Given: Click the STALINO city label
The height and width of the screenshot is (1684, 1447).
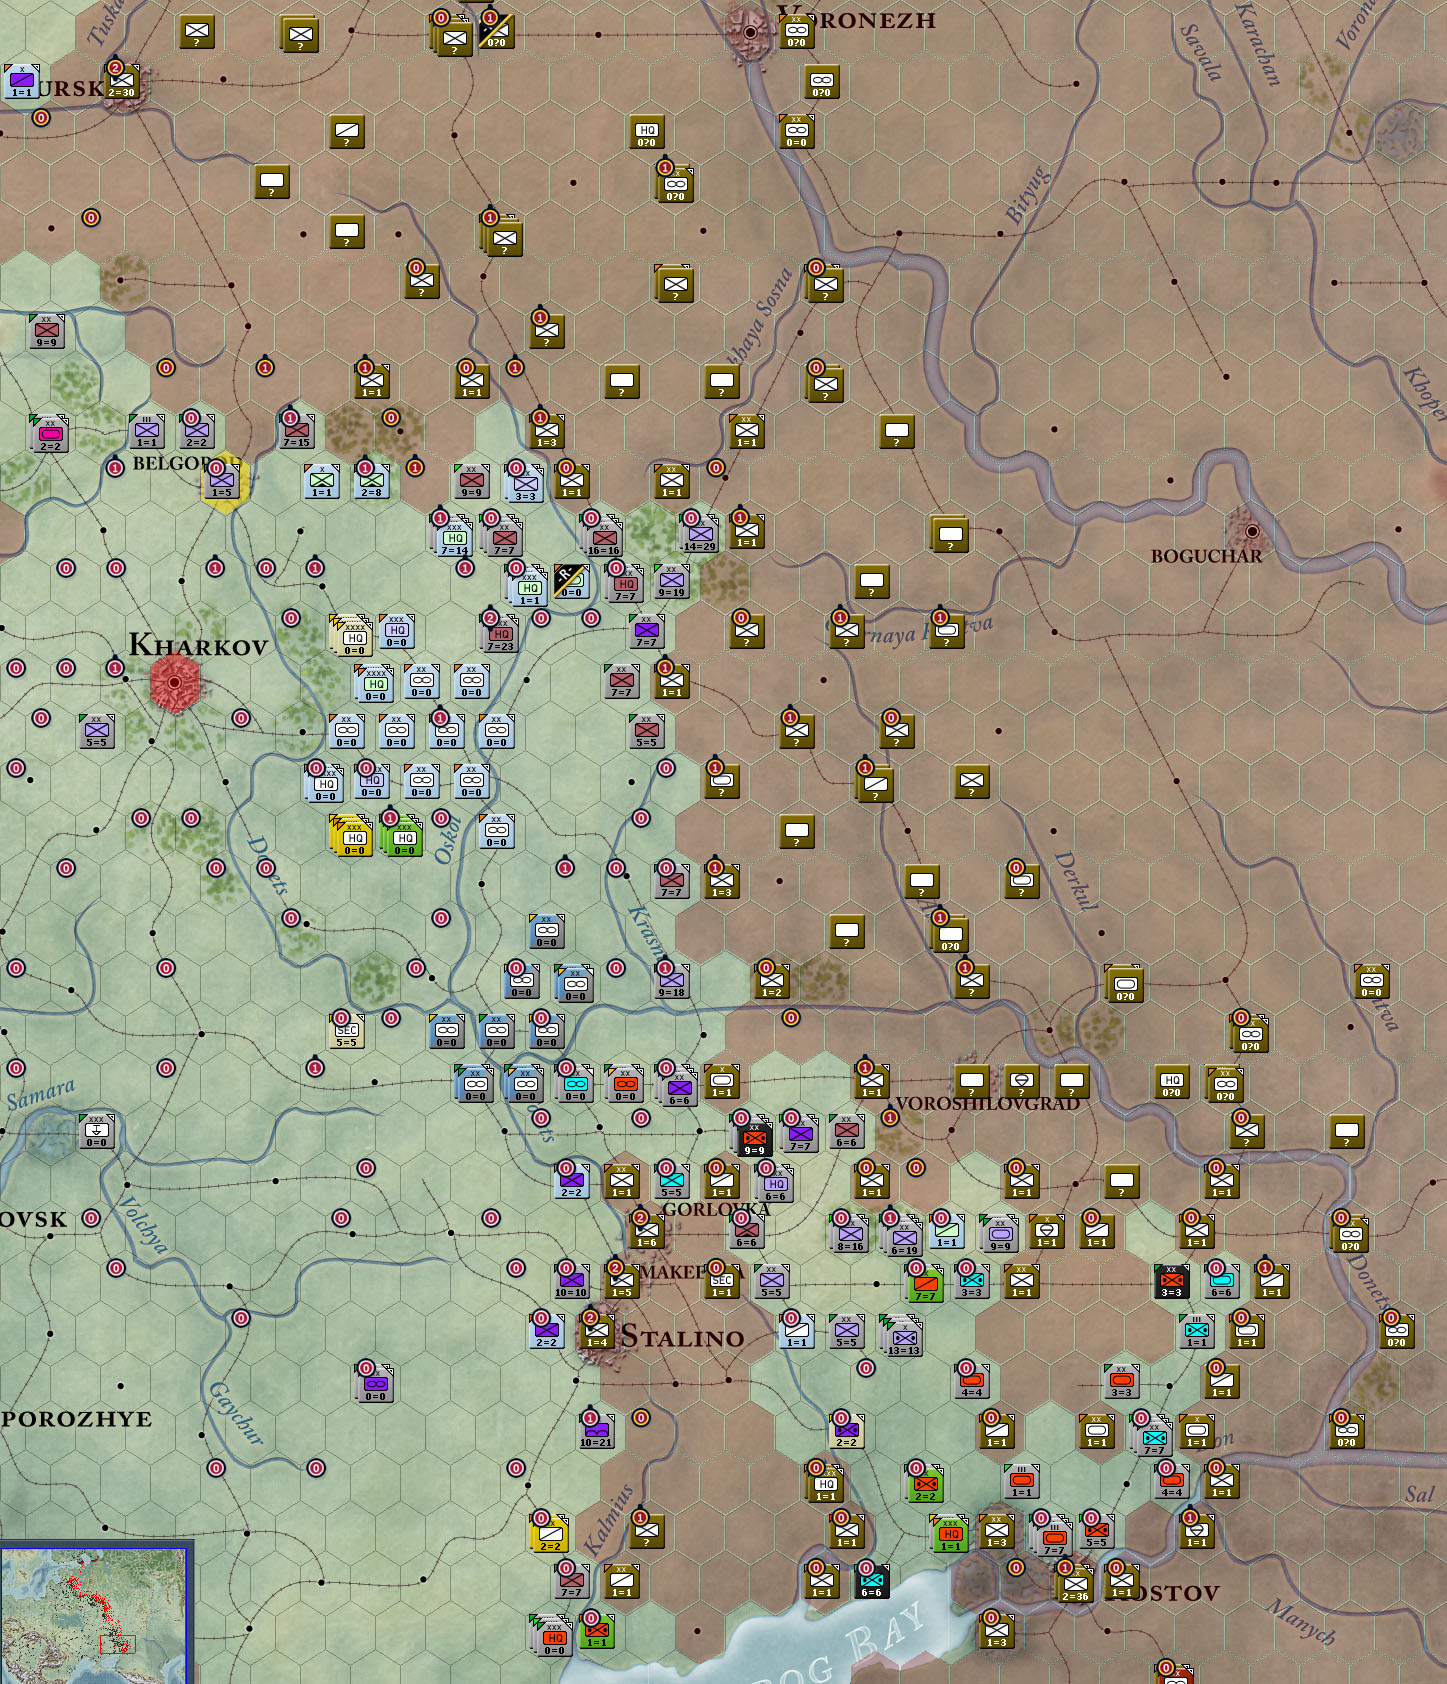Looking at the screenshot, I should click(683, 1337).
